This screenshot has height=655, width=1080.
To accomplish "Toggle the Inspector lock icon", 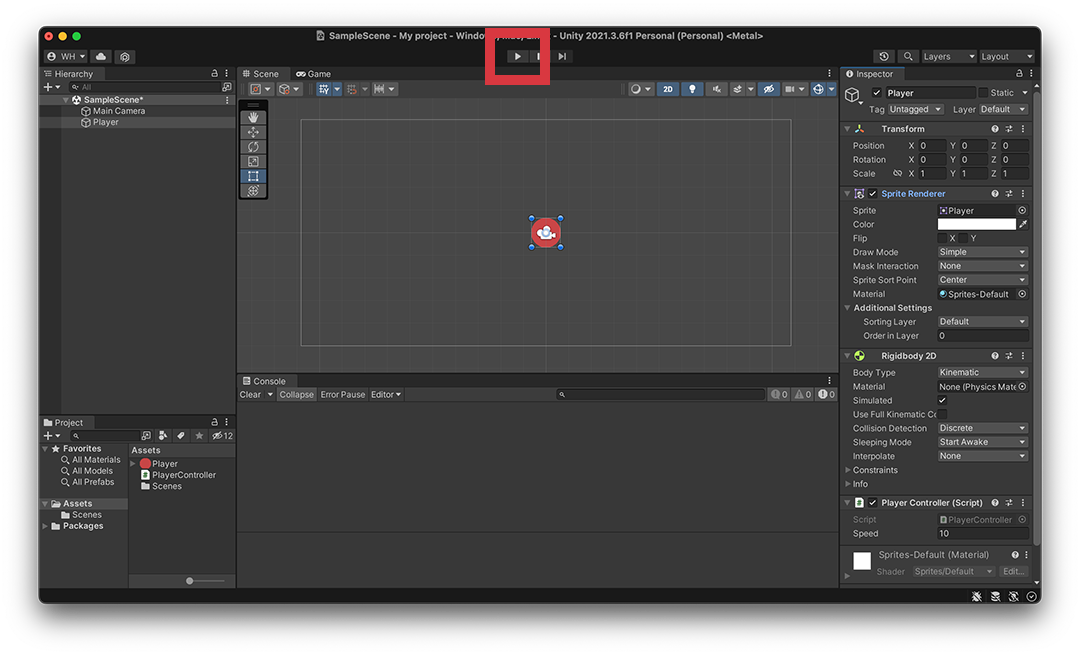I will 1019,74.
